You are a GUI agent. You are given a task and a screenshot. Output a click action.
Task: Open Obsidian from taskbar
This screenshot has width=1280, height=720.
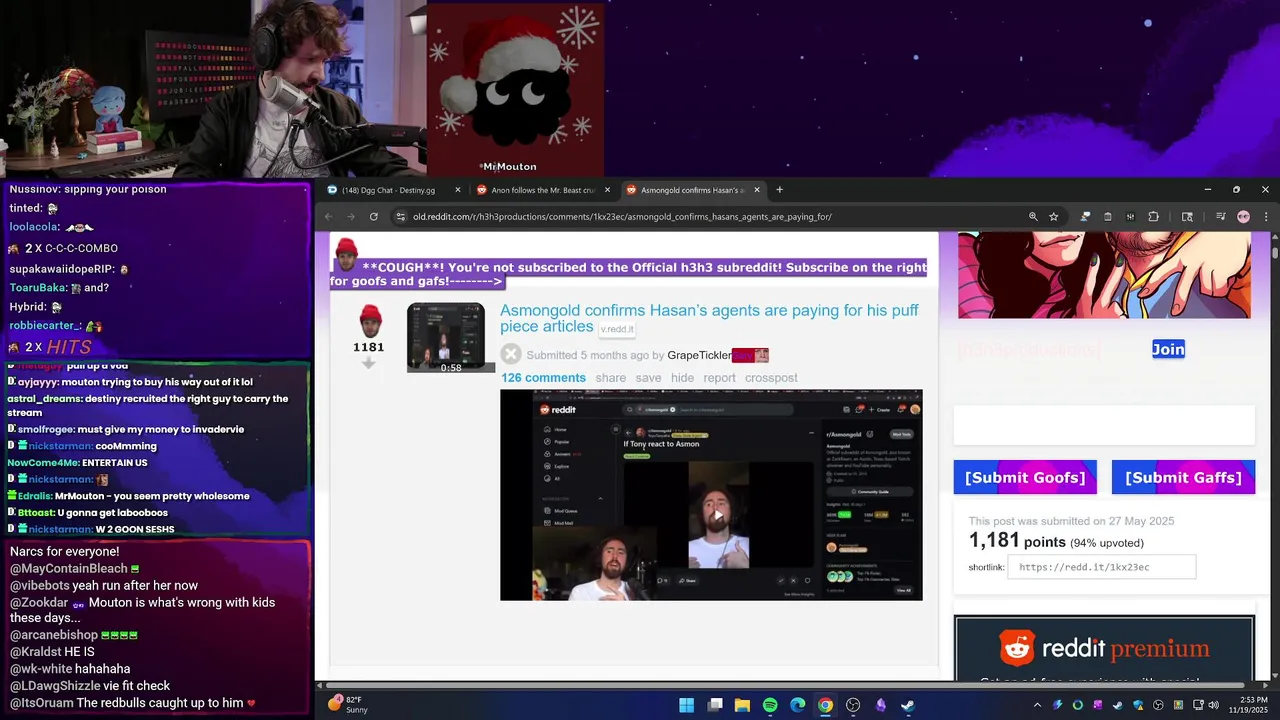[880, 705]
